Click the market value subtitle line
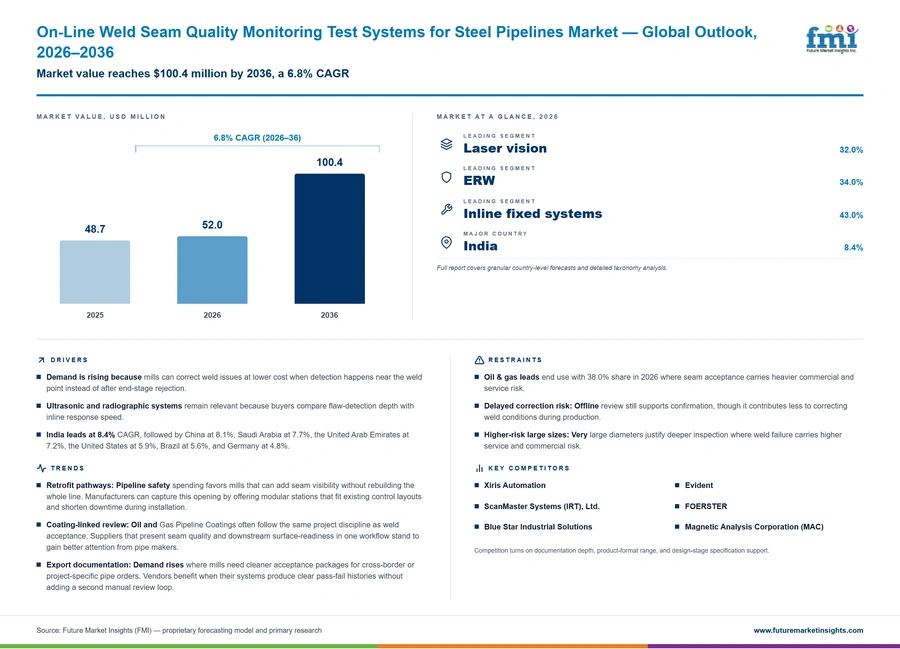The height and width of the screenshot is (649, 900). (x=193, y=73)
